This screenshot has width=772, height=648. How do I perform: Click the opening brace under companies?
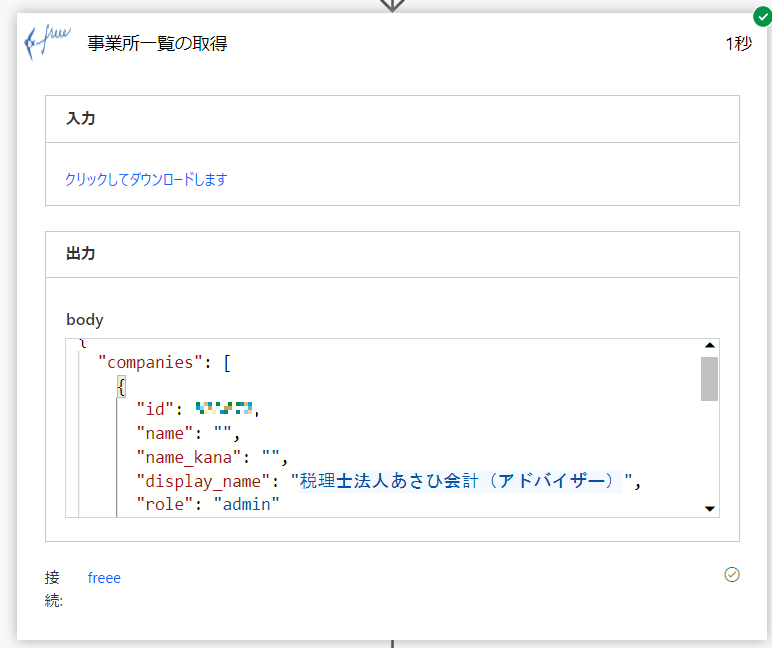click(x=121, y=386)
